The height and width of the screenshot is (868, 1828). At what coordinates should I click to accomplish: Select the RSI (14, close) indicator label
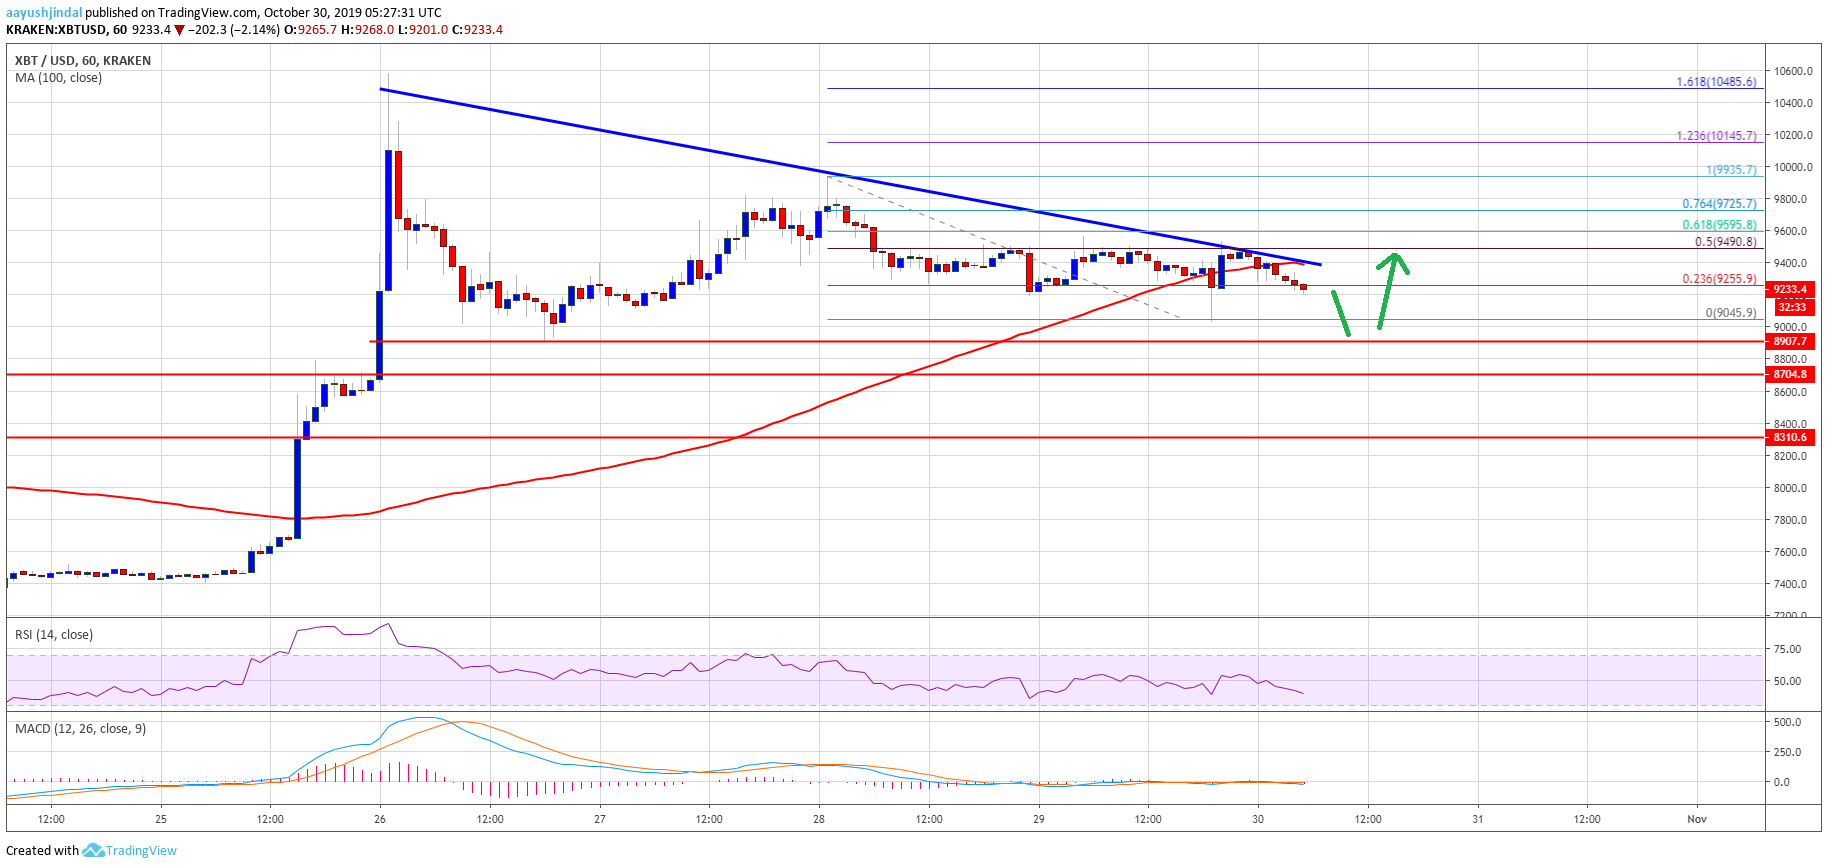(x=54, y=635)
